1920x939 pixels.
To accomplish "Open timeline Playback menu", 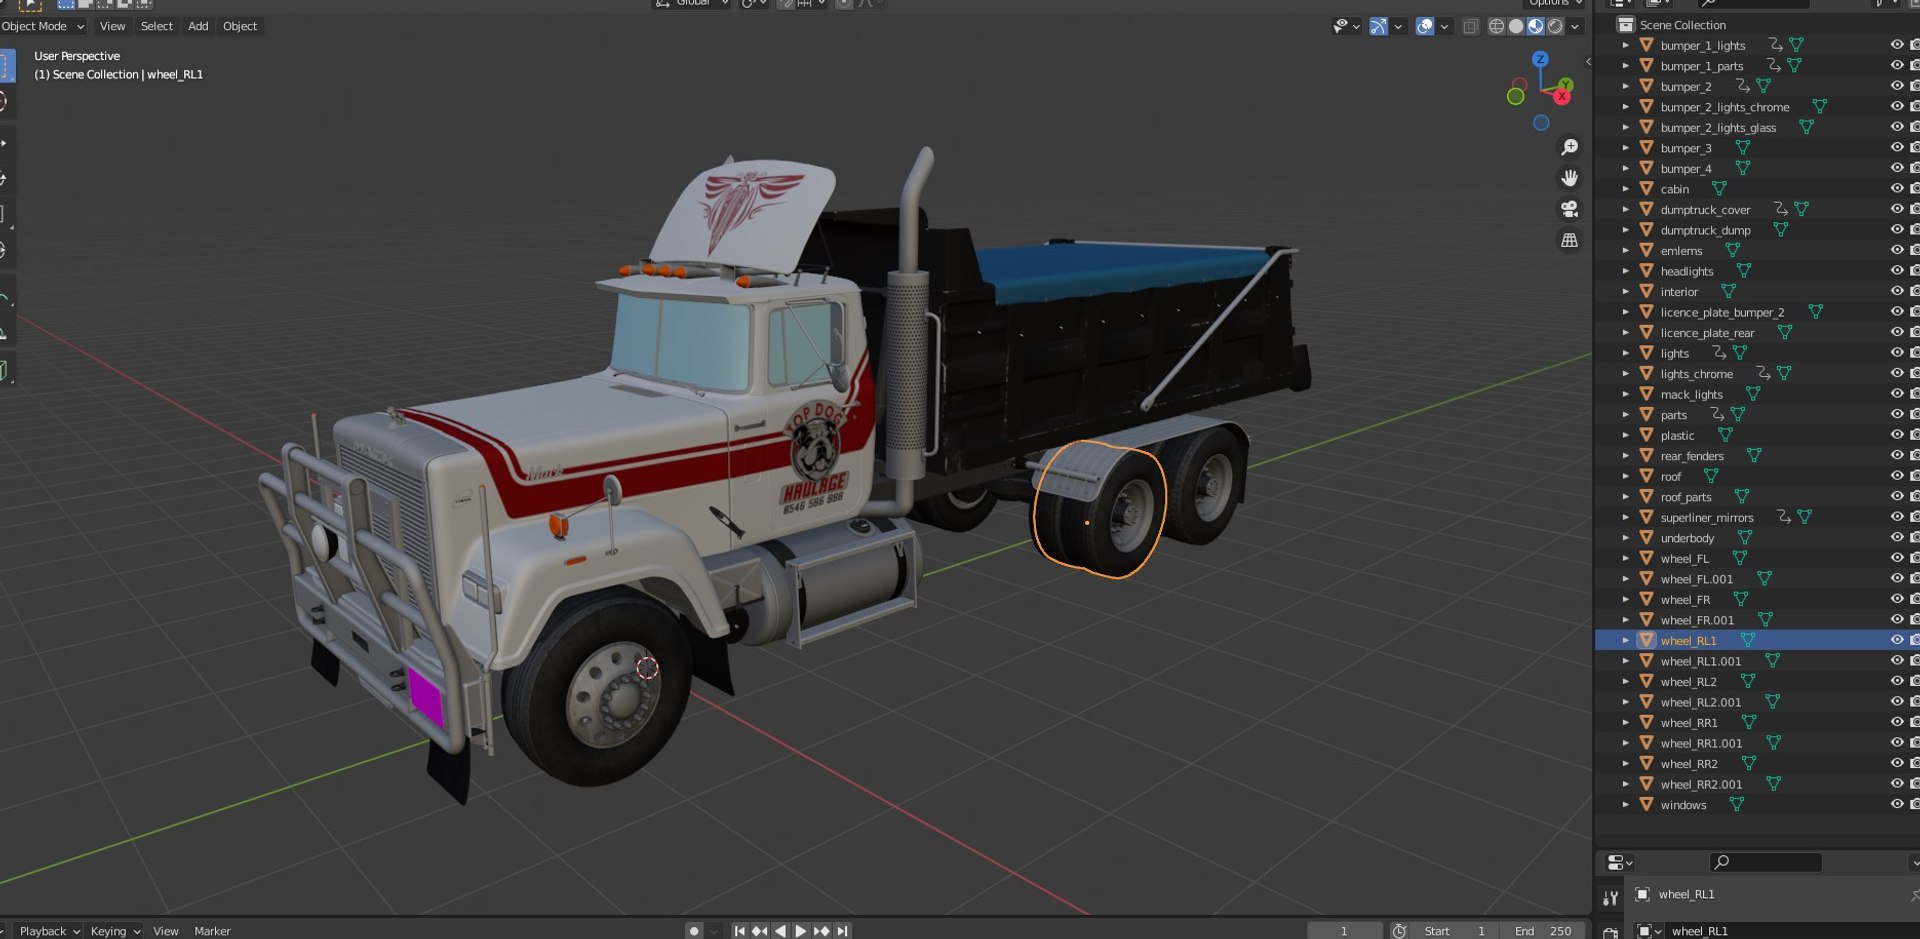I will pos(49,931).
